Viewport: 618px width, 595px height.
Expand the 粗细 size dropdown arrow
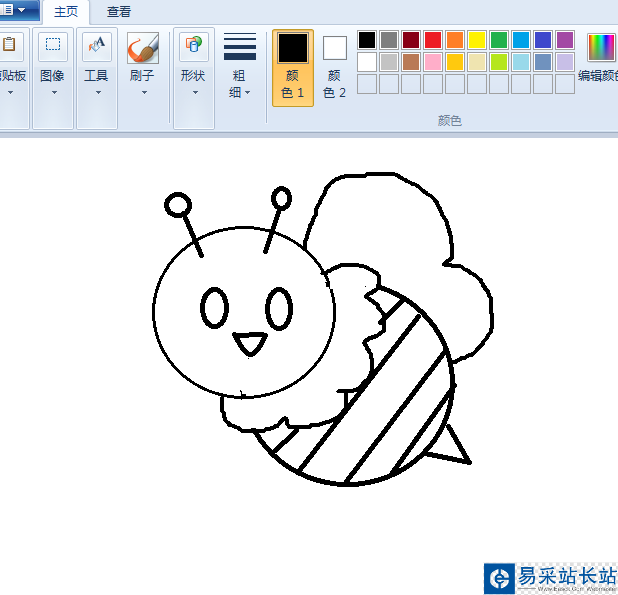click(x=248, y=93)
